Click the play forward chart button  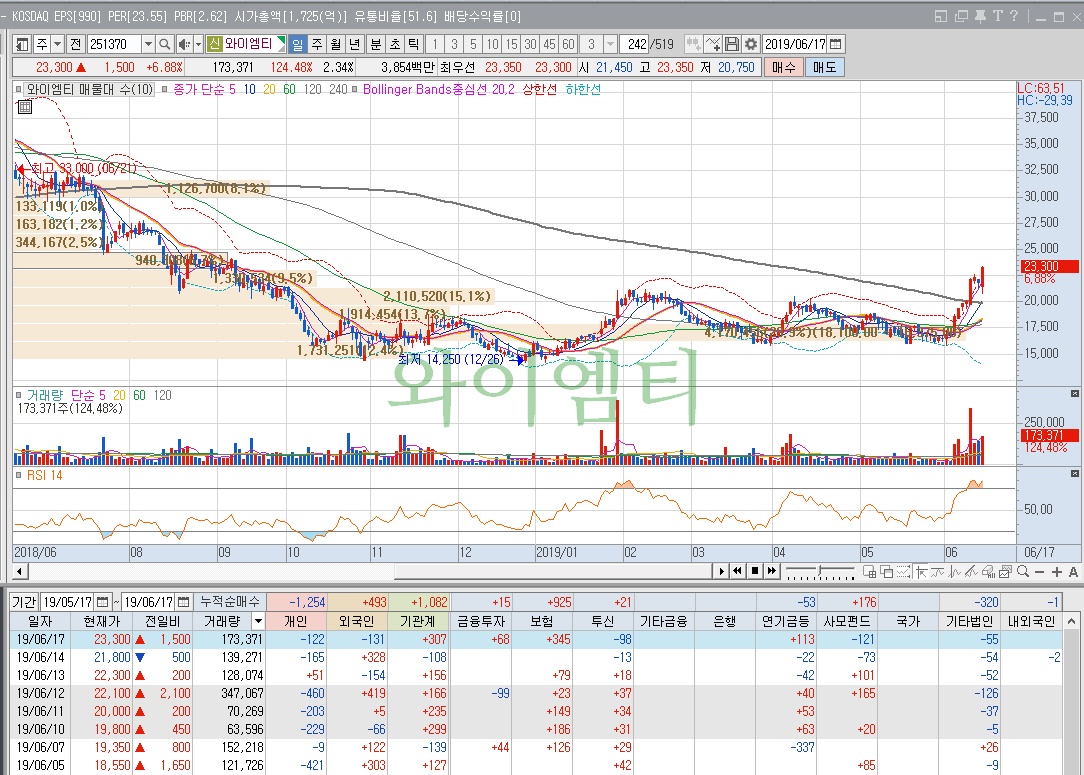(722, 571)
